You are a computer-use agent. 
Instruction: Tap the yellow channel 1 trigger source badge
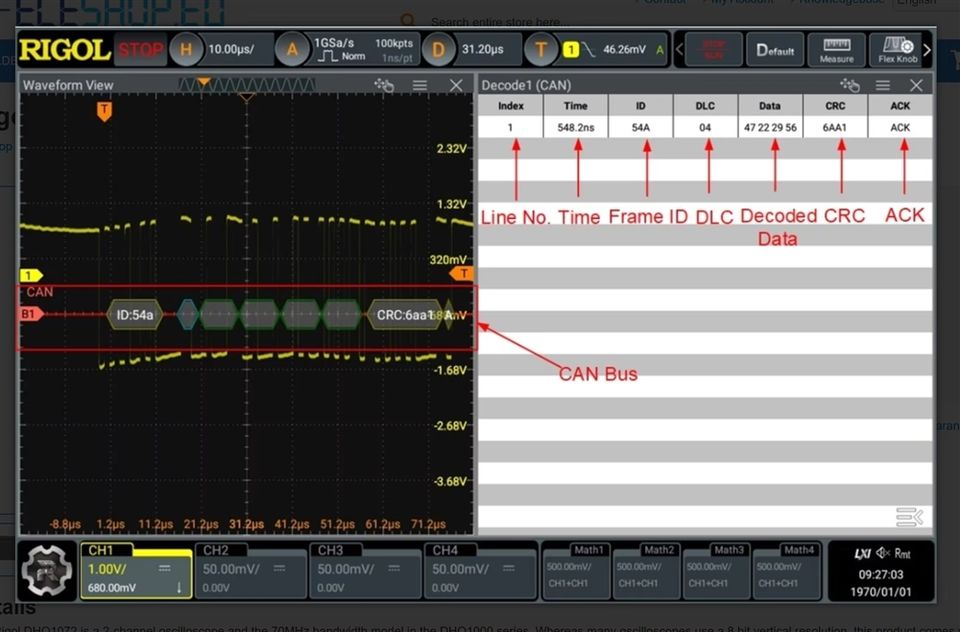click(571, 50)
